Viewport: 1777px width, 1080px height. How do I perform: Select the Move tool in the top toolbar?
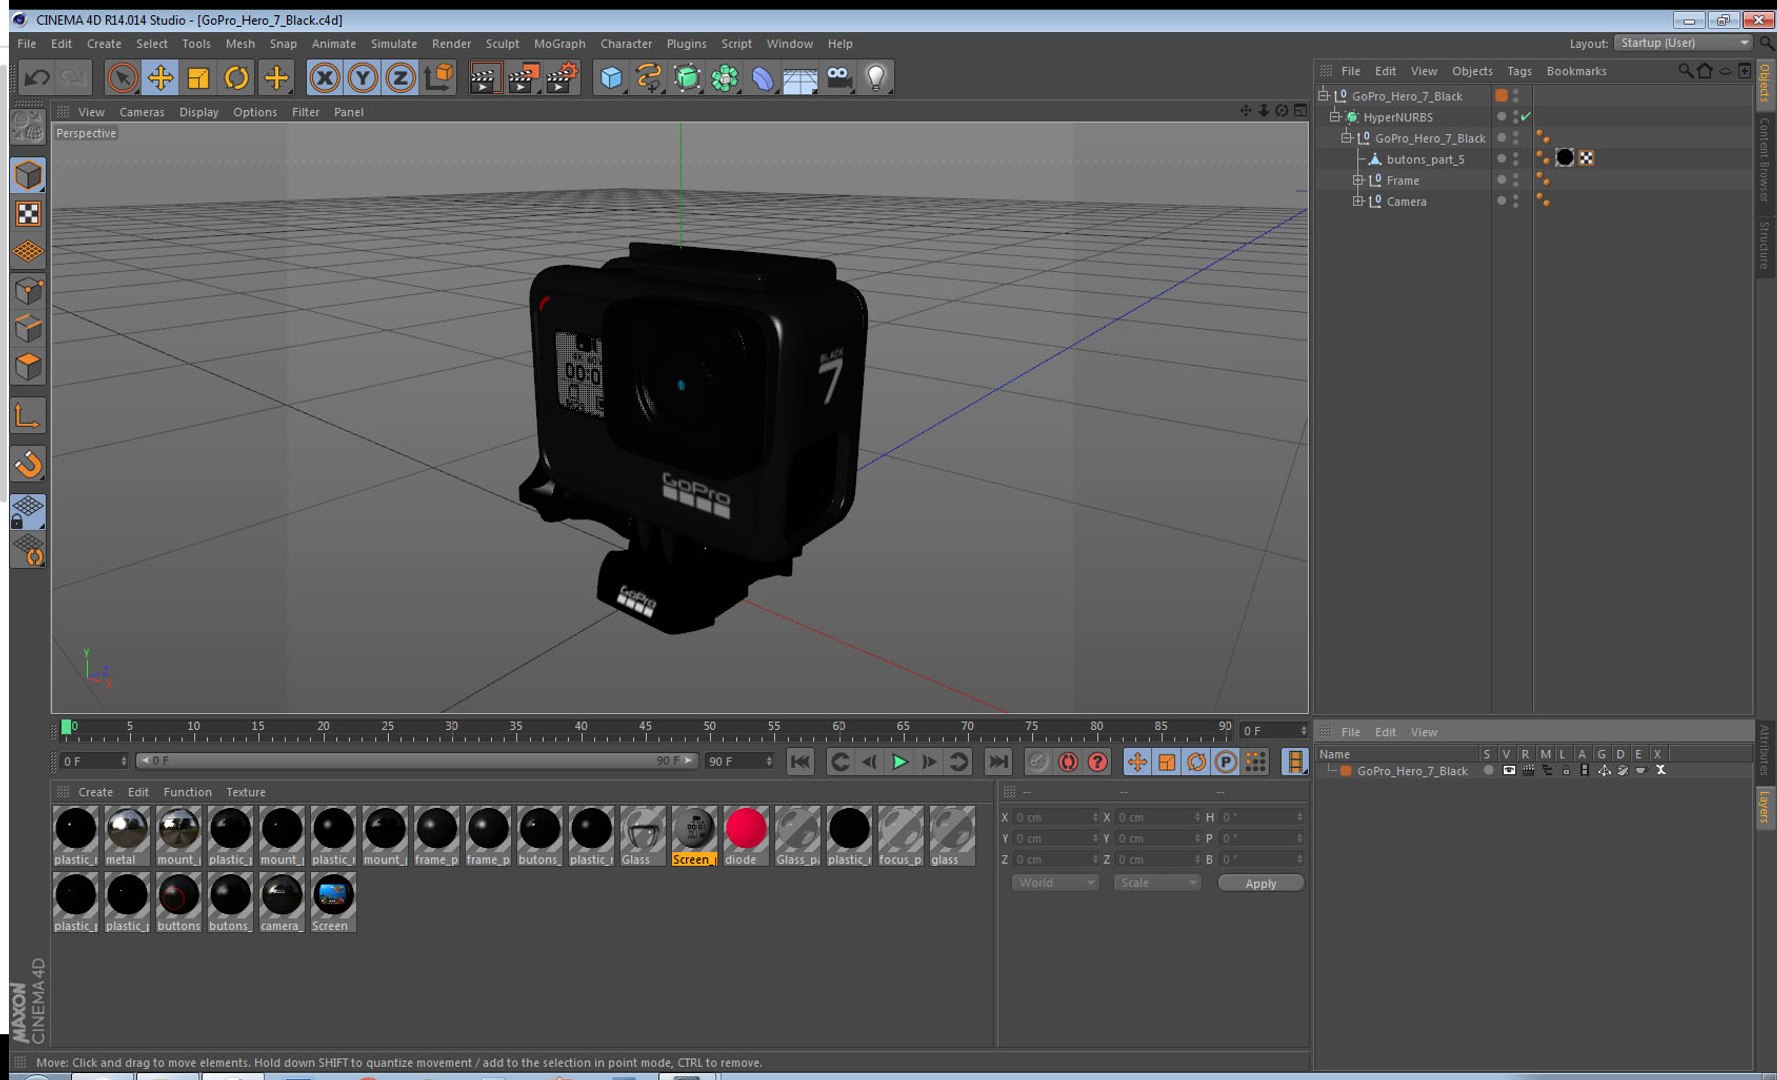click(160, 78)
